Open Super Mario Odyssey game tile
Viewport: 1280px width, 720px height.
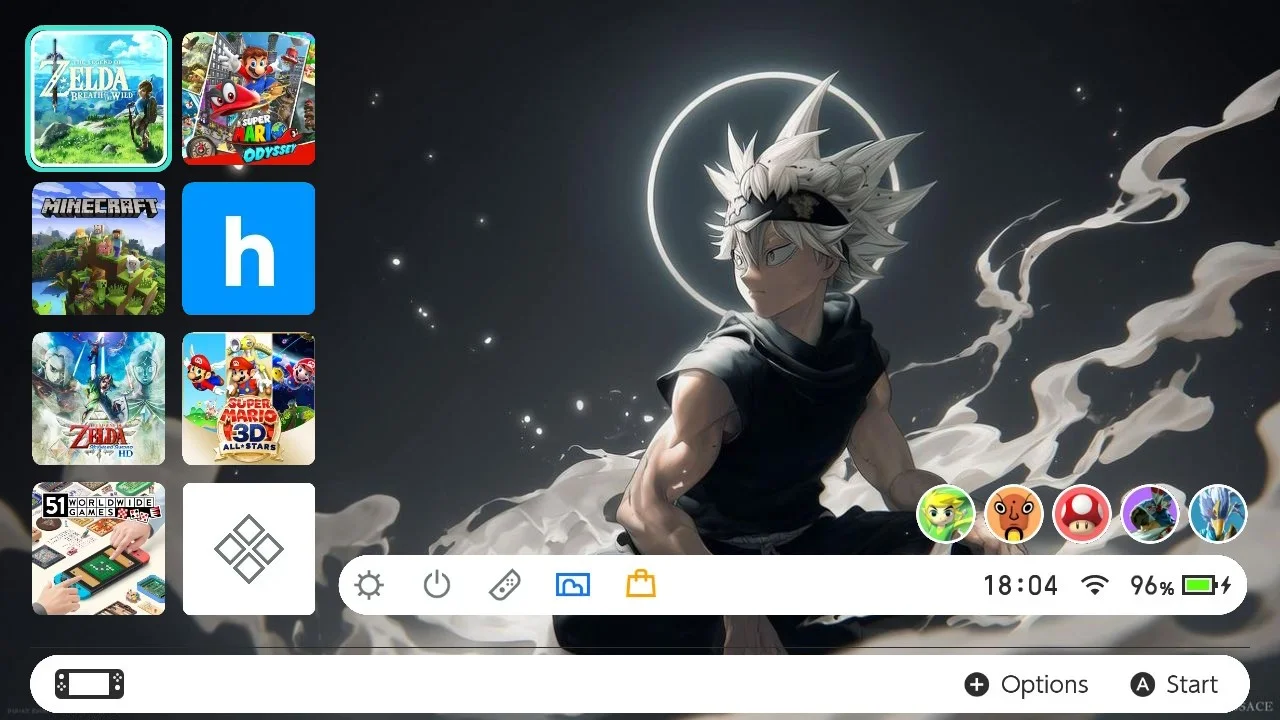248,98
